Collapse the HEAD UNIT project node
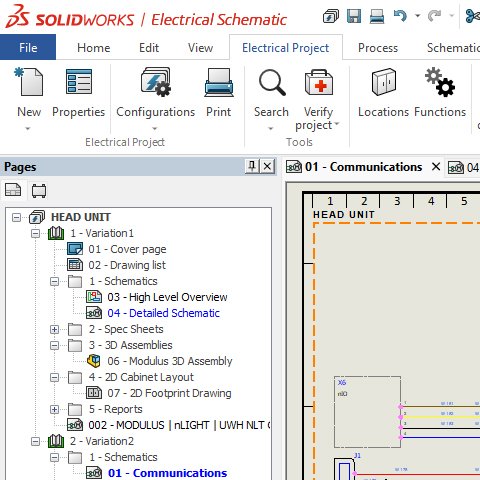This screenshot has width=480, height=480. pos(16,218)
